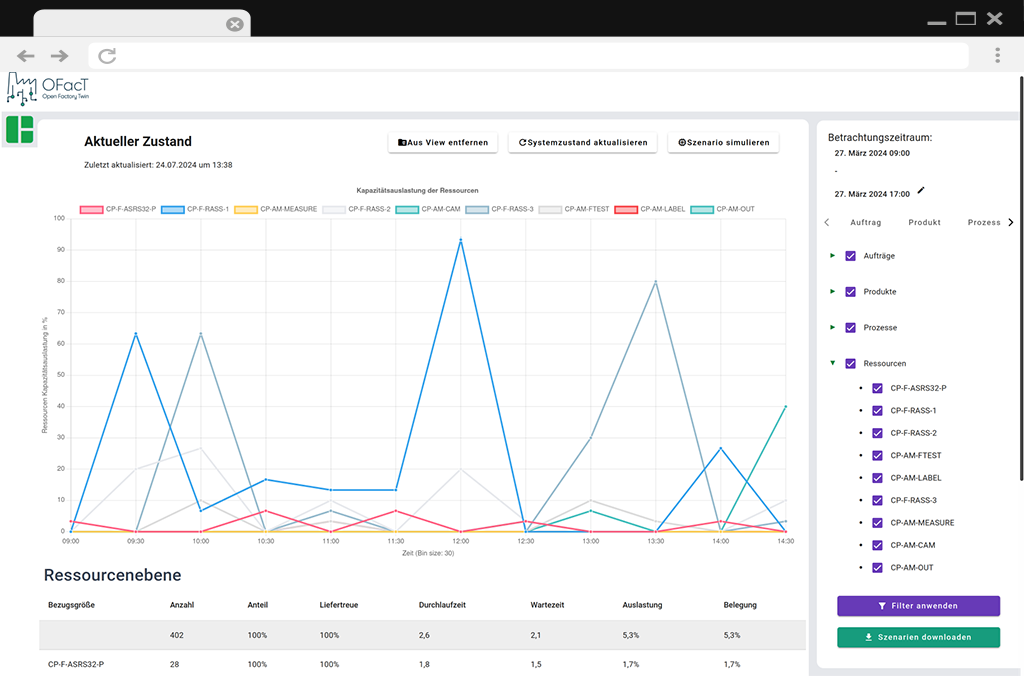Toggle CP-F-ASRS32-P legend color swatch
The width and height of the screenshot is (1024, 693).
coord(91,210)
